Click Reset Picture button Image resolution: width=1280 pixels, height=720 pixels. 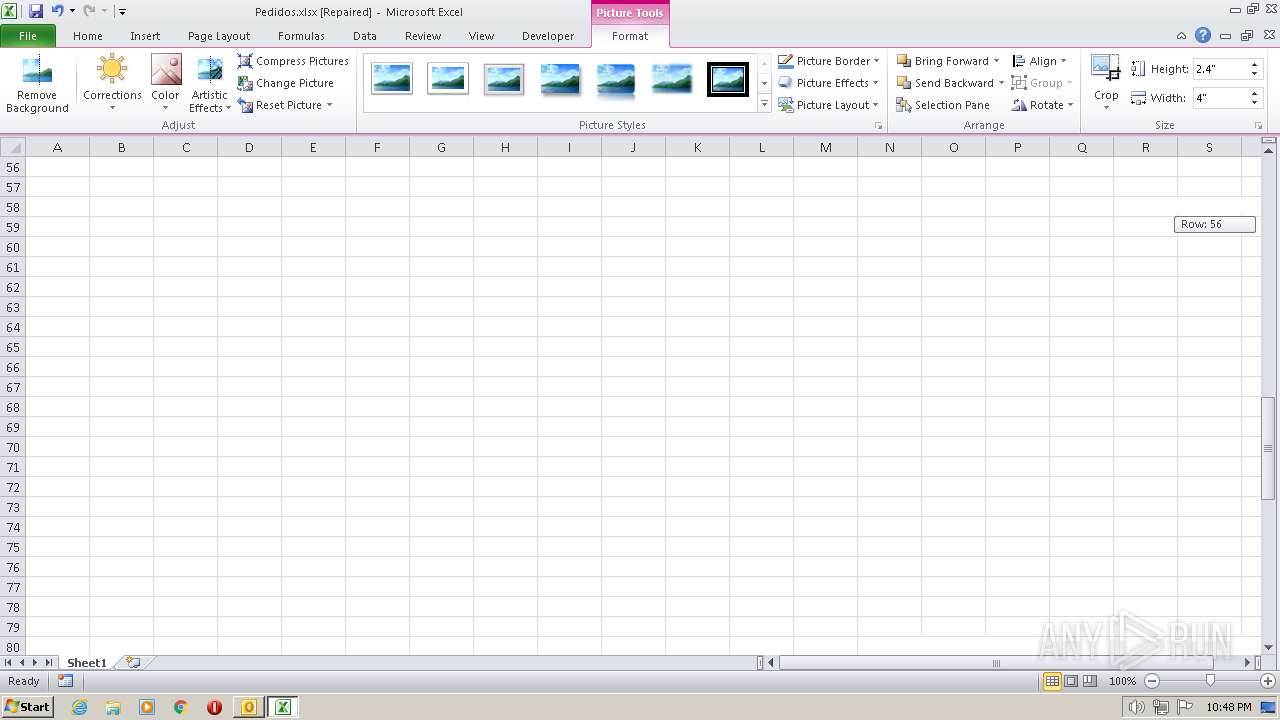point(279,105)
